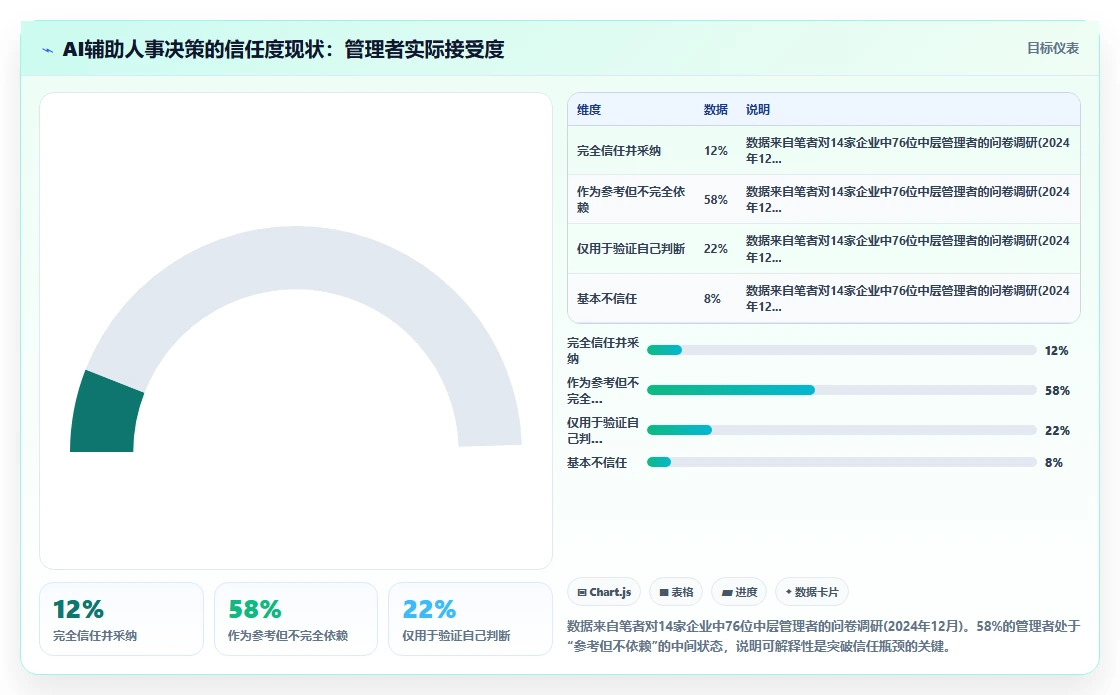Click the description cell in the 基本不信任 row

908,299
